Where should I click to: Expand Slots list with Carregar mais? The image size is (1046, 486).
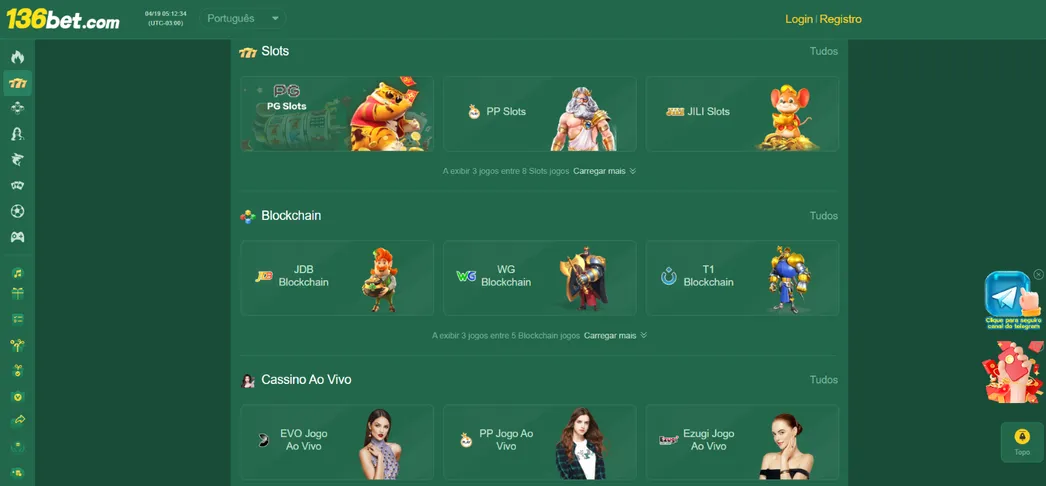(x=604, y=171)
